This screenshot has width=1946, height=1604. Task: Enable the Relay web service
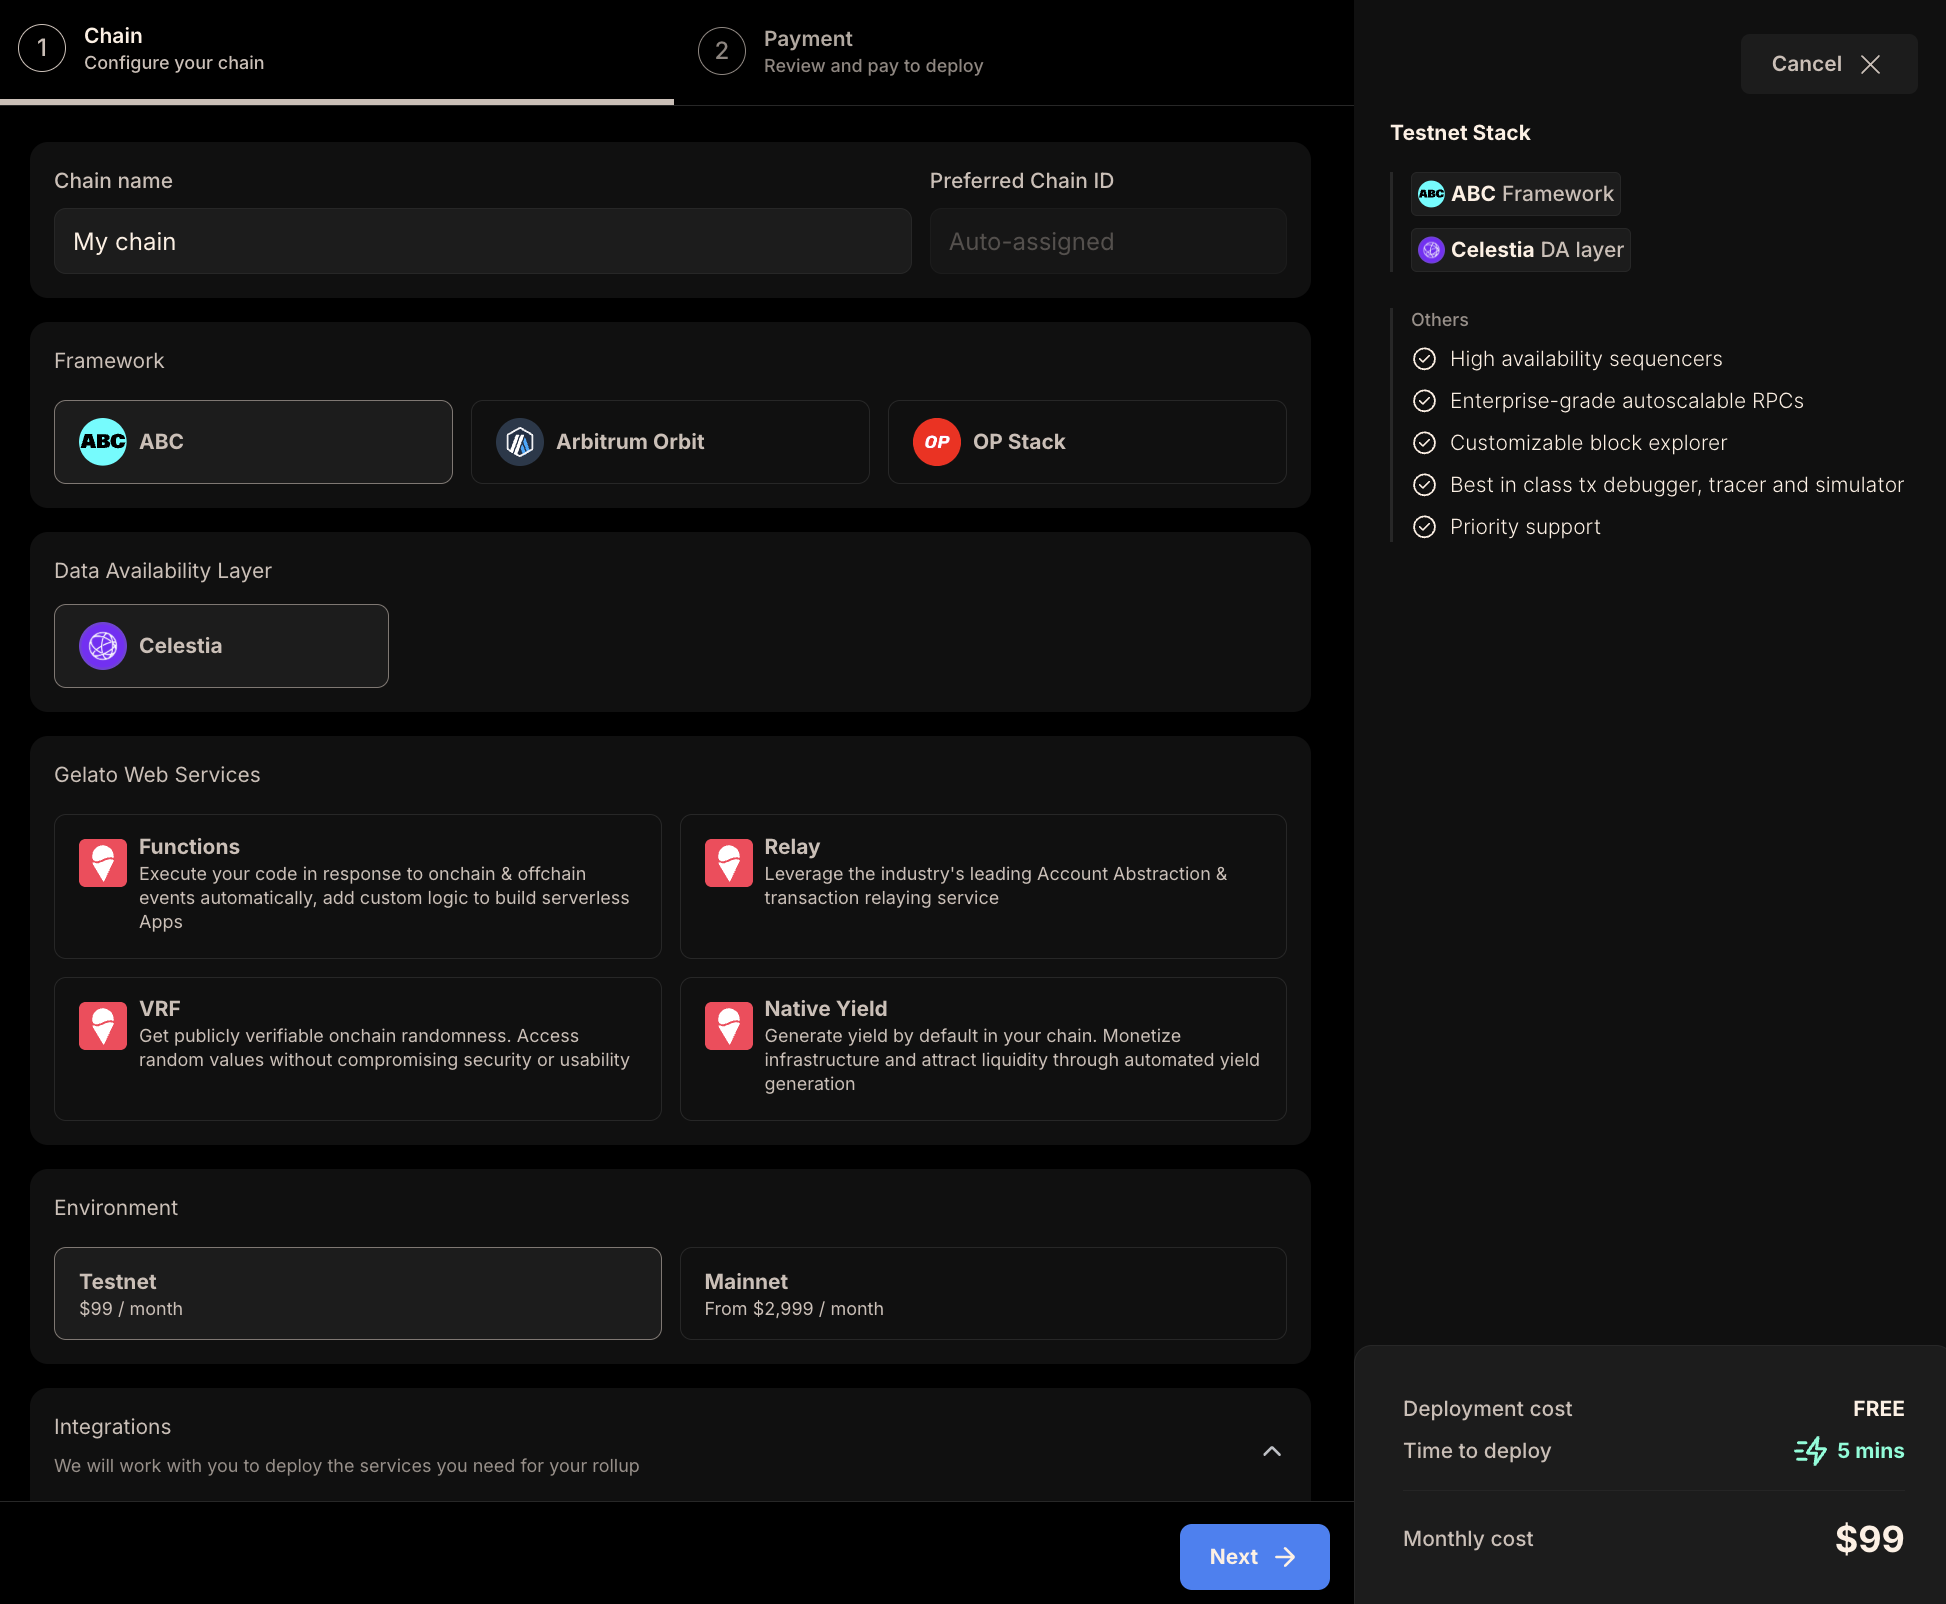click(x=983, y=886)
